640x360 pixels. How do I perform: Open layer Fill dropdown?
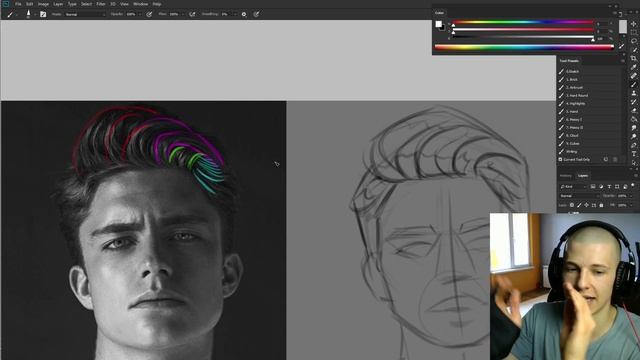pyautogui.click(x=631, y=205)
